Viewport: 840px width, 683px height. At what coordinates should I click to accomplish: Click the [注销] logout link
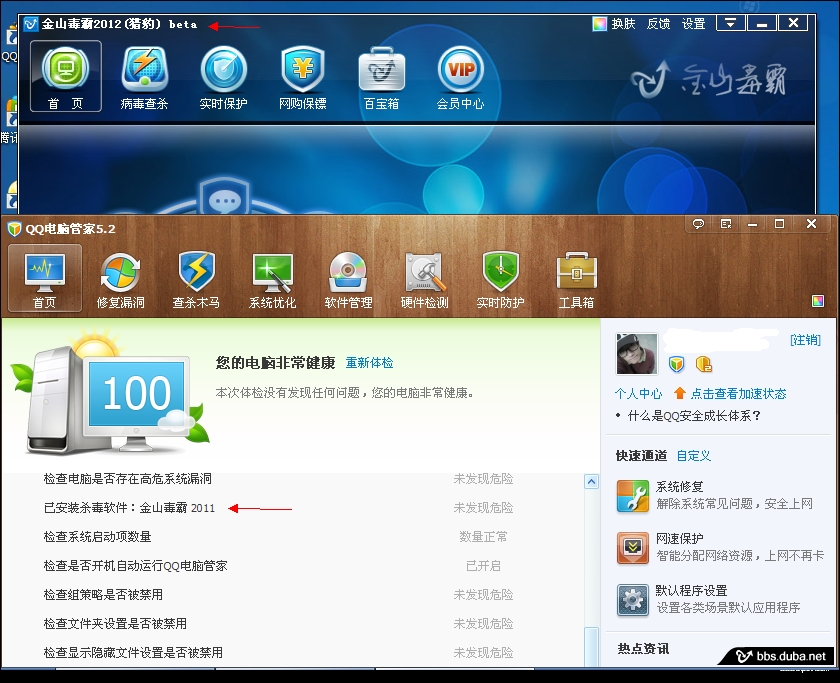pos(805,340)
